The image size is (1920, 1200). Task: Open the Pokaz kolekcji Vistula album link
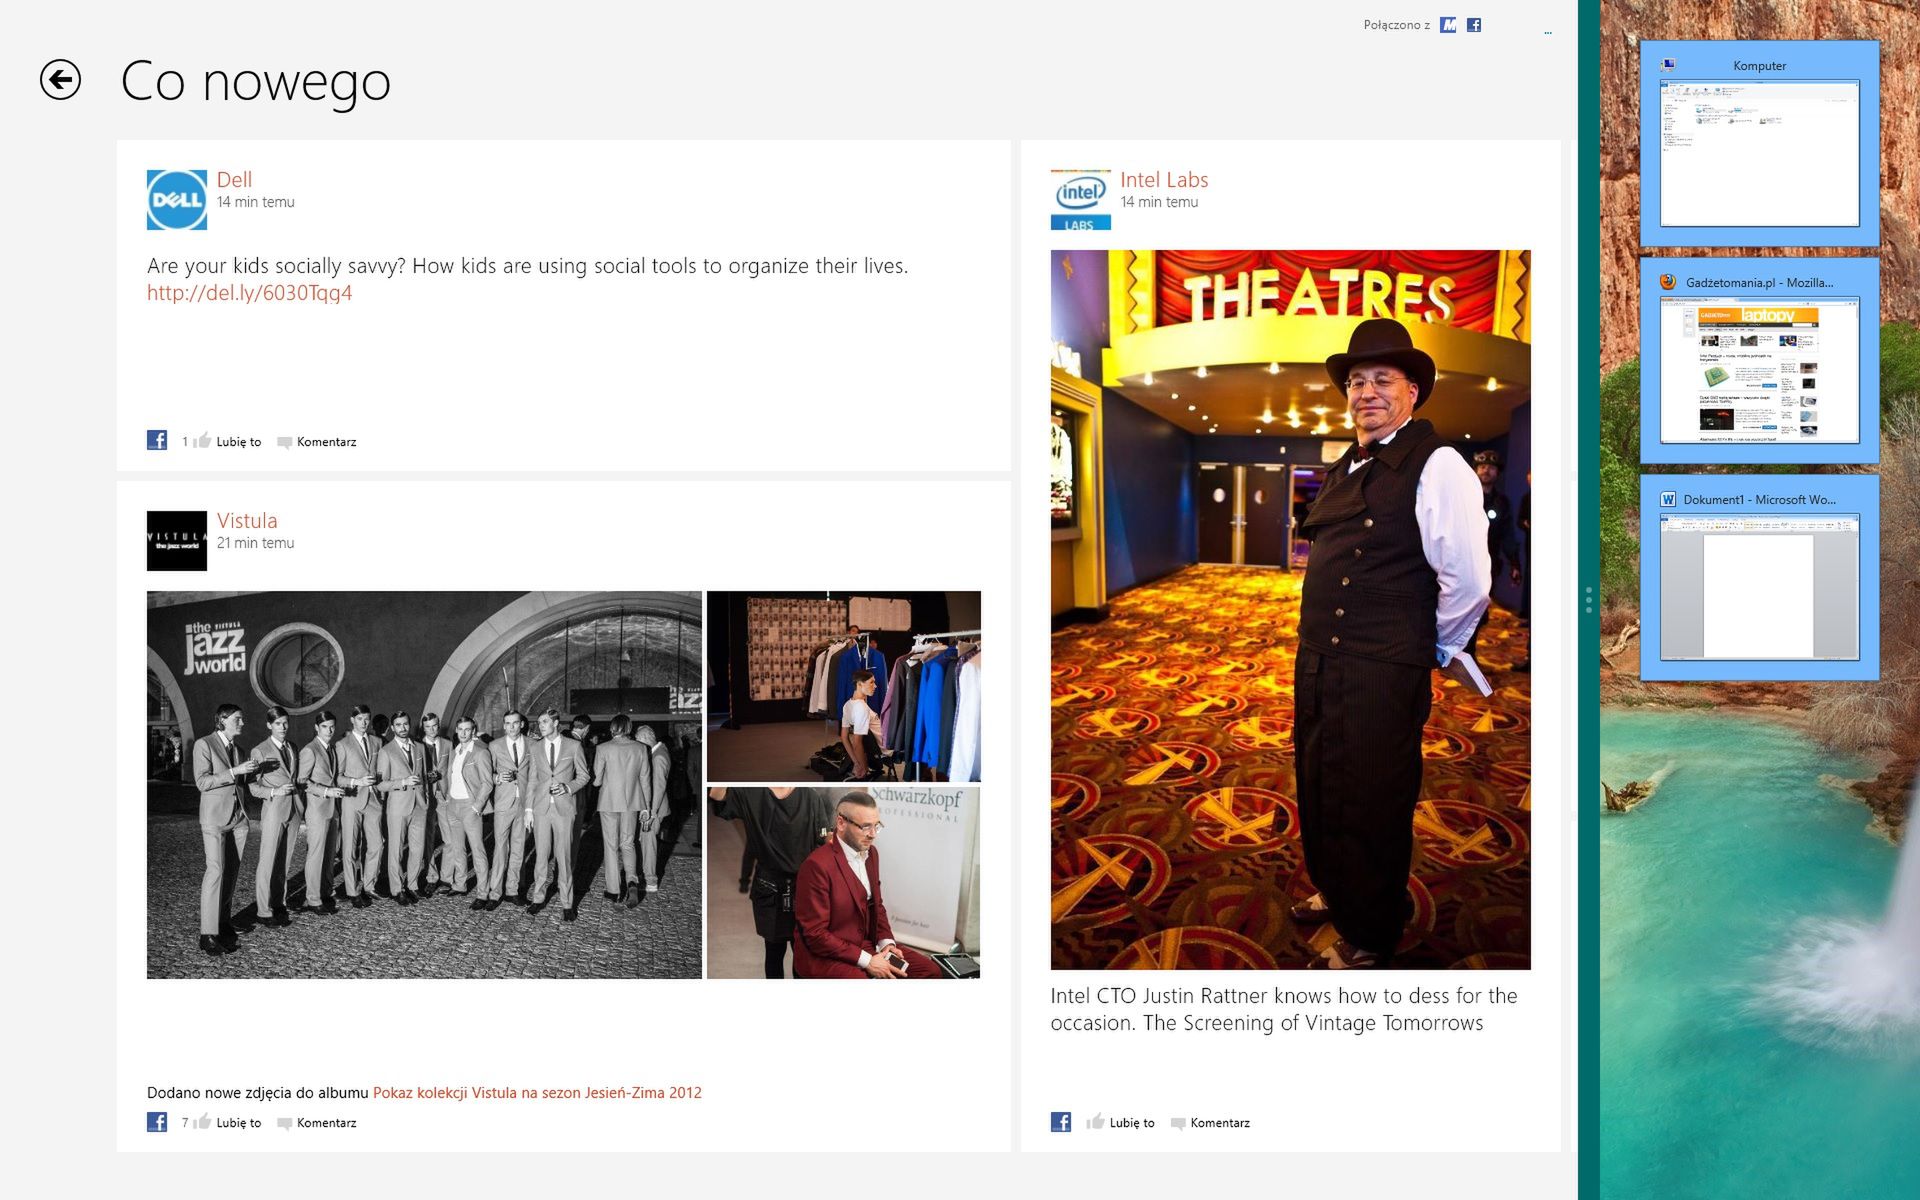click(x=537, y=1093)
